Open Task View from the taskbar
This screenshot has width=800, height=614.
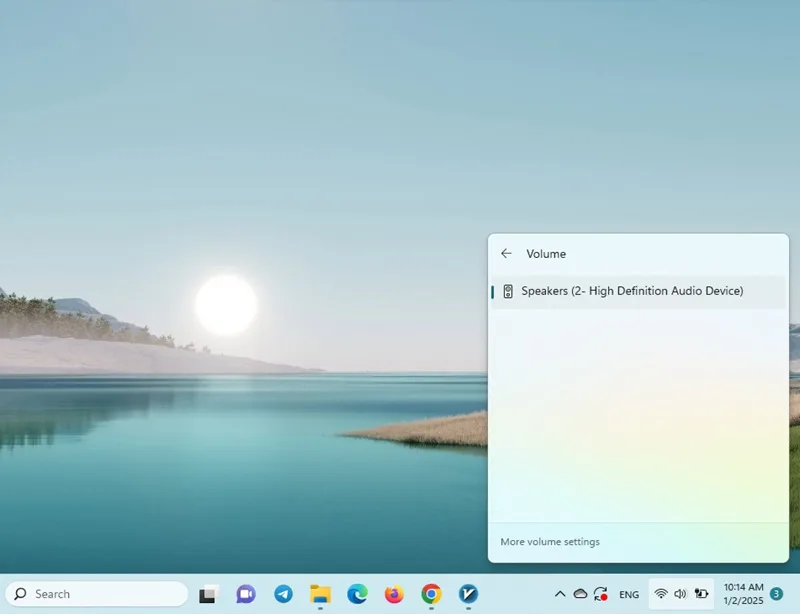click(209, 594)
